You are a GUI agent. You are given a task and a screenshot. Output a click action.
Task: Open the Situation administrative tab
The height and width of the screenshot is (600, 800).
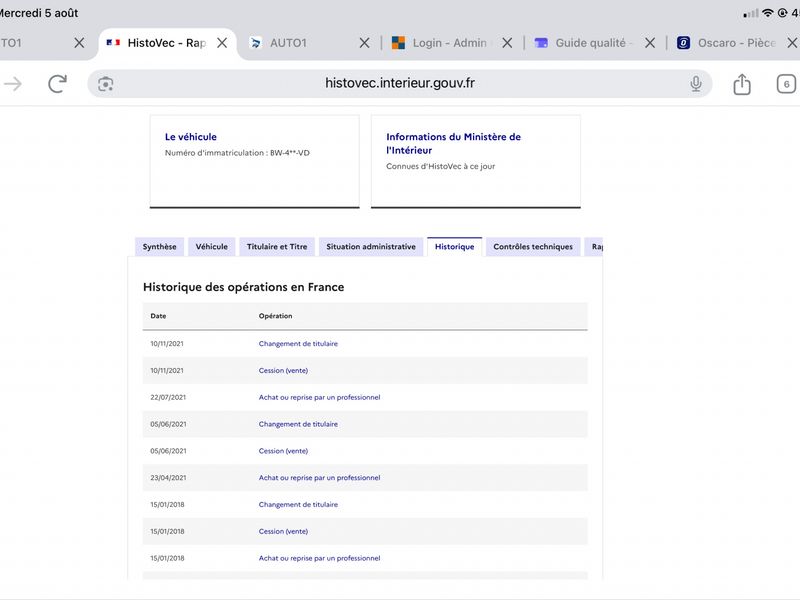tap(371, 246)
